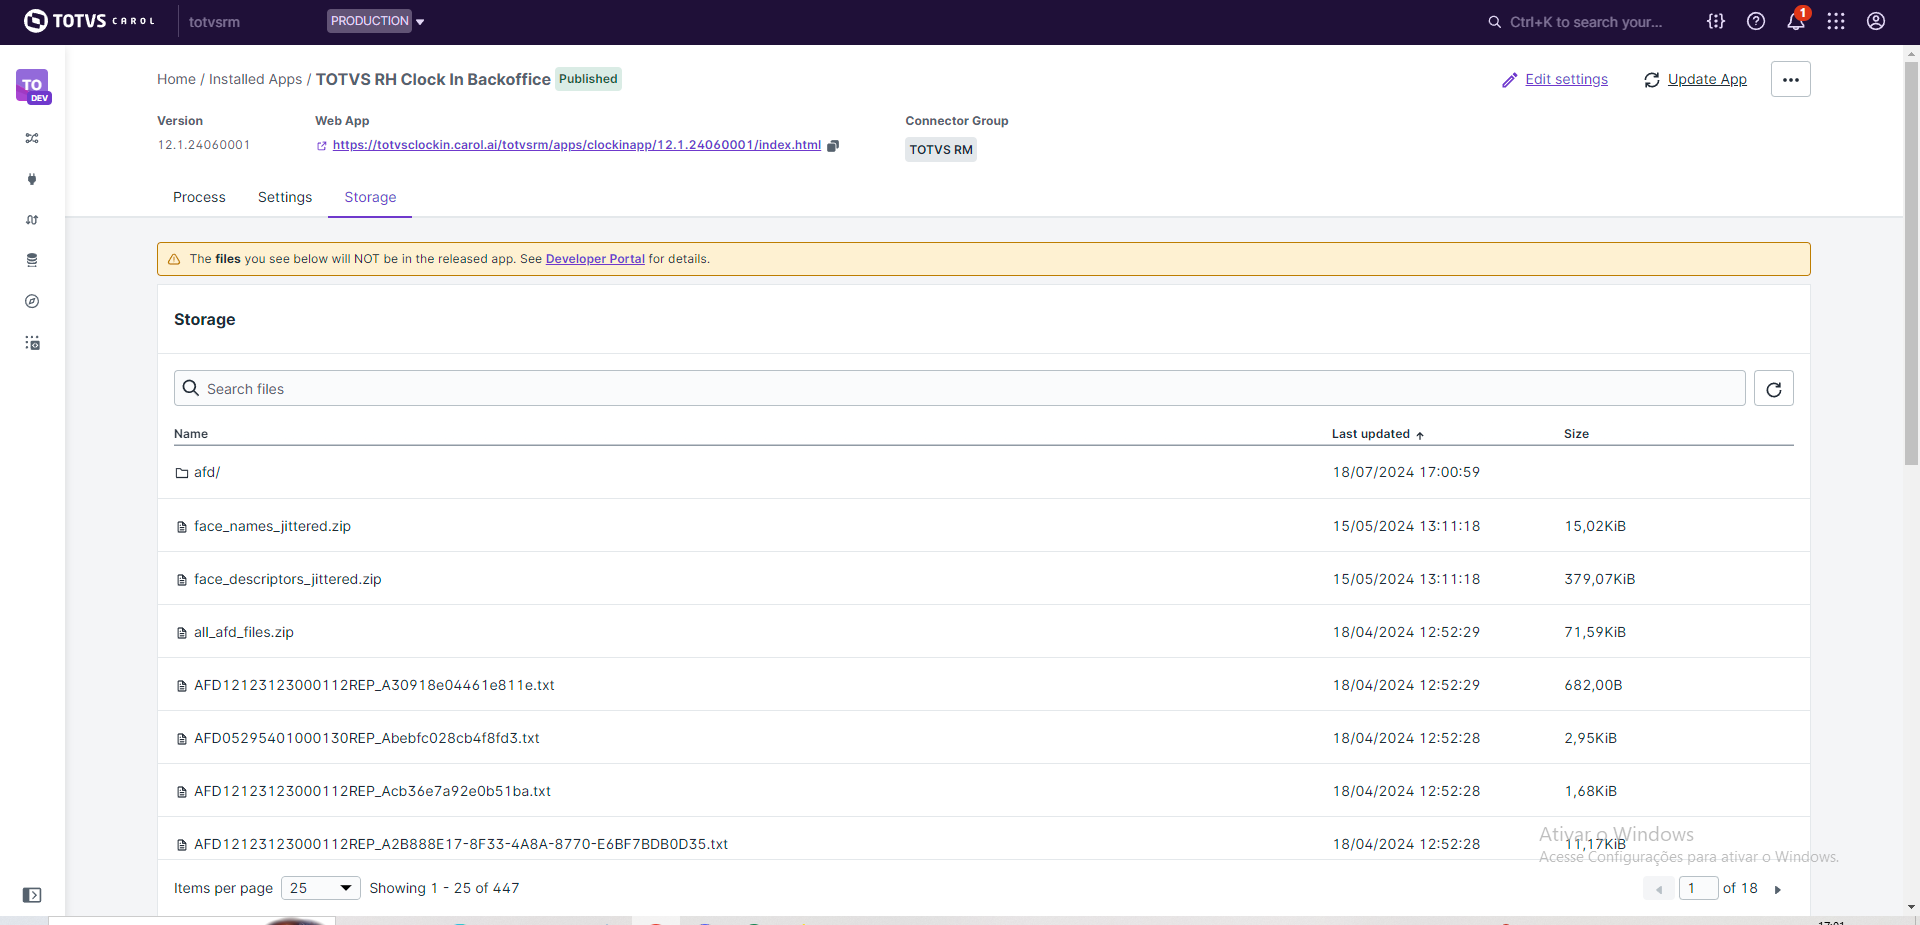This screenshot has width=1920, height=925.
Task: Click the warning triangle icon in banner
Action: (174, 259)
